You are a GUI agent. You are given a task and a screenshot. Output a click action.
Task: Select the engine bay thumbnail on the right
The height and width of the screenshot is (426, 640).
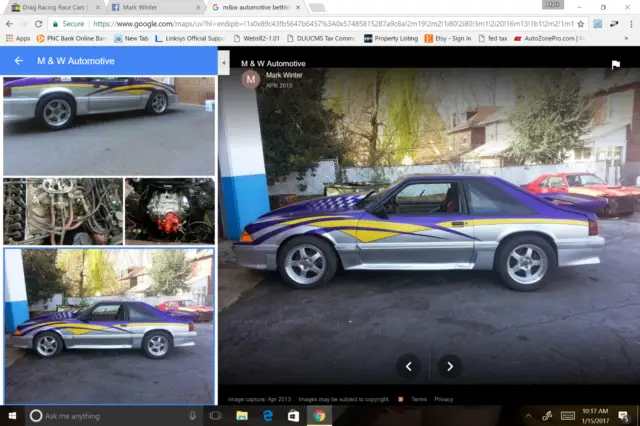pos(169,211)
